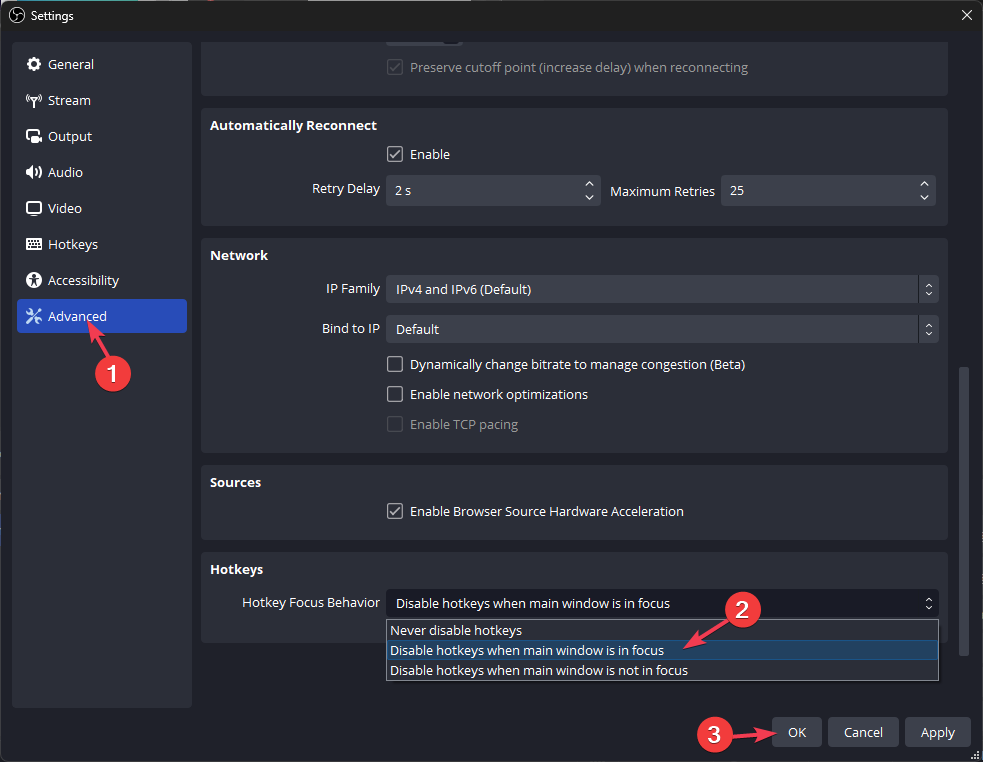The height and width of the screenshot is (762, 983).
Task: Click the General gear icon in sidebar
Action: (34, 64)
